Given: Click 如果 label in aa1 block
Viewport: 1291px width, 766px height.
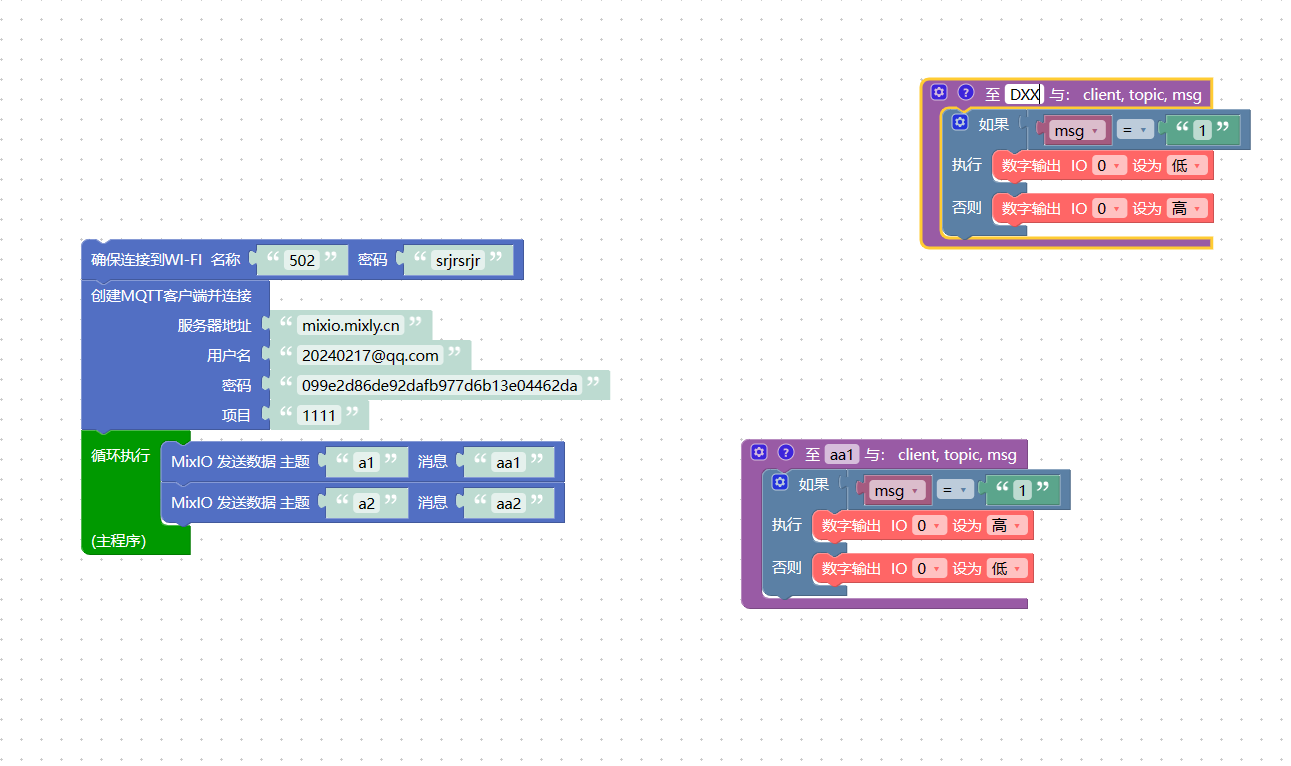Looking at the screenshot, I should [814, 484].
